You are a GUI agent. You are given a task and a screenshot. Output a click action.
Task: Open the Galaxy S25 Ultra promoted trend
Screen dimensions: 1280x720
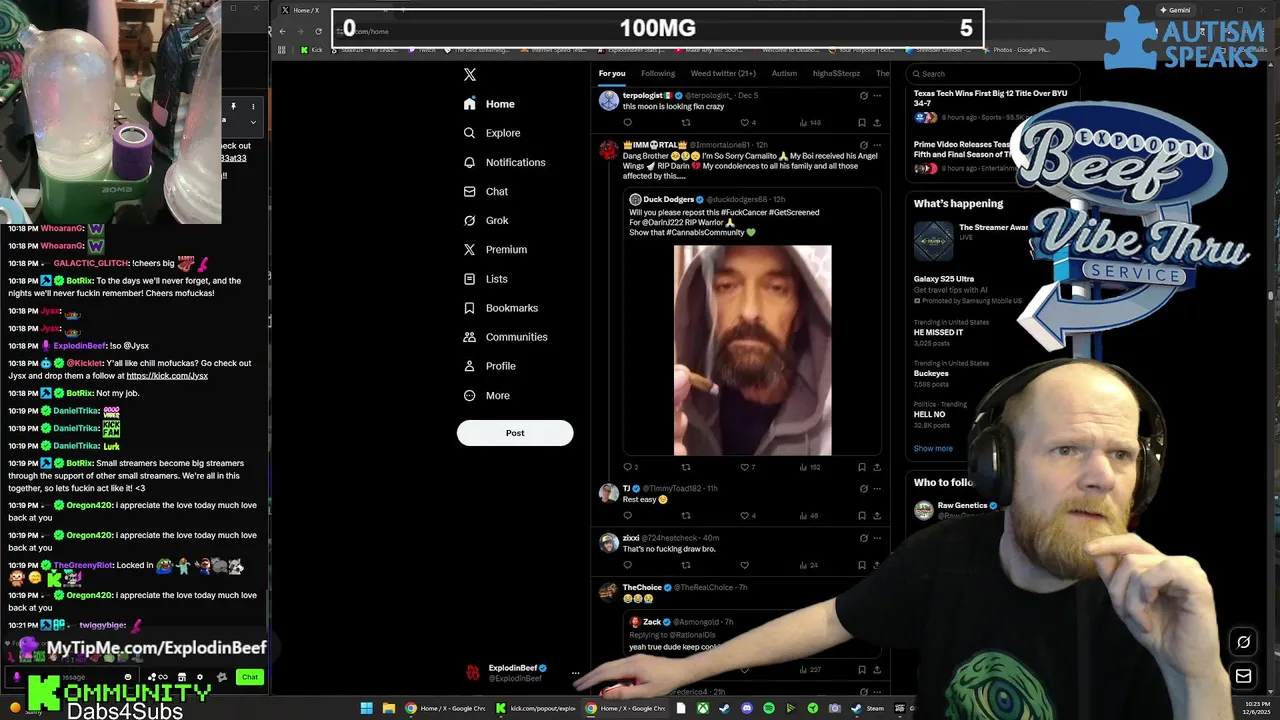pos(944,279)
